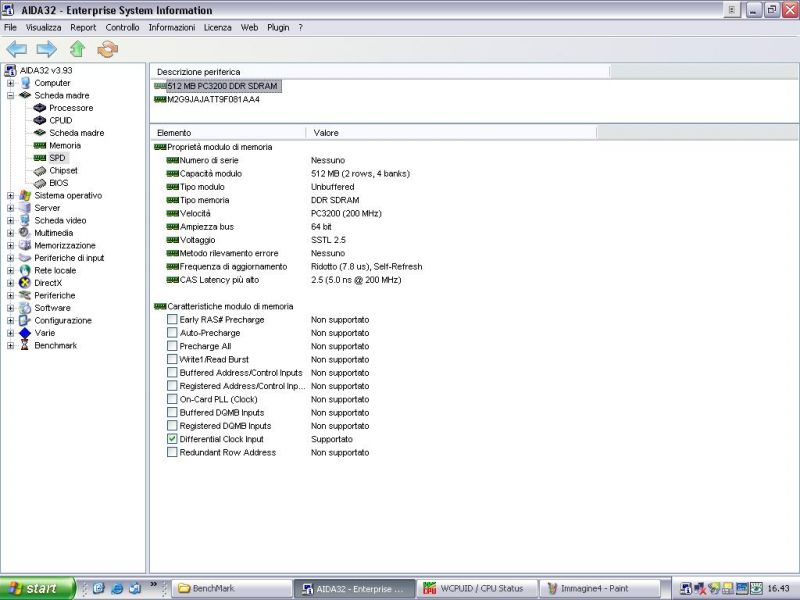The height and width of the screenshot is (600, 800).
Task: Click the Sistema operativo Windows icon
Action: click(x=25, y=195)
